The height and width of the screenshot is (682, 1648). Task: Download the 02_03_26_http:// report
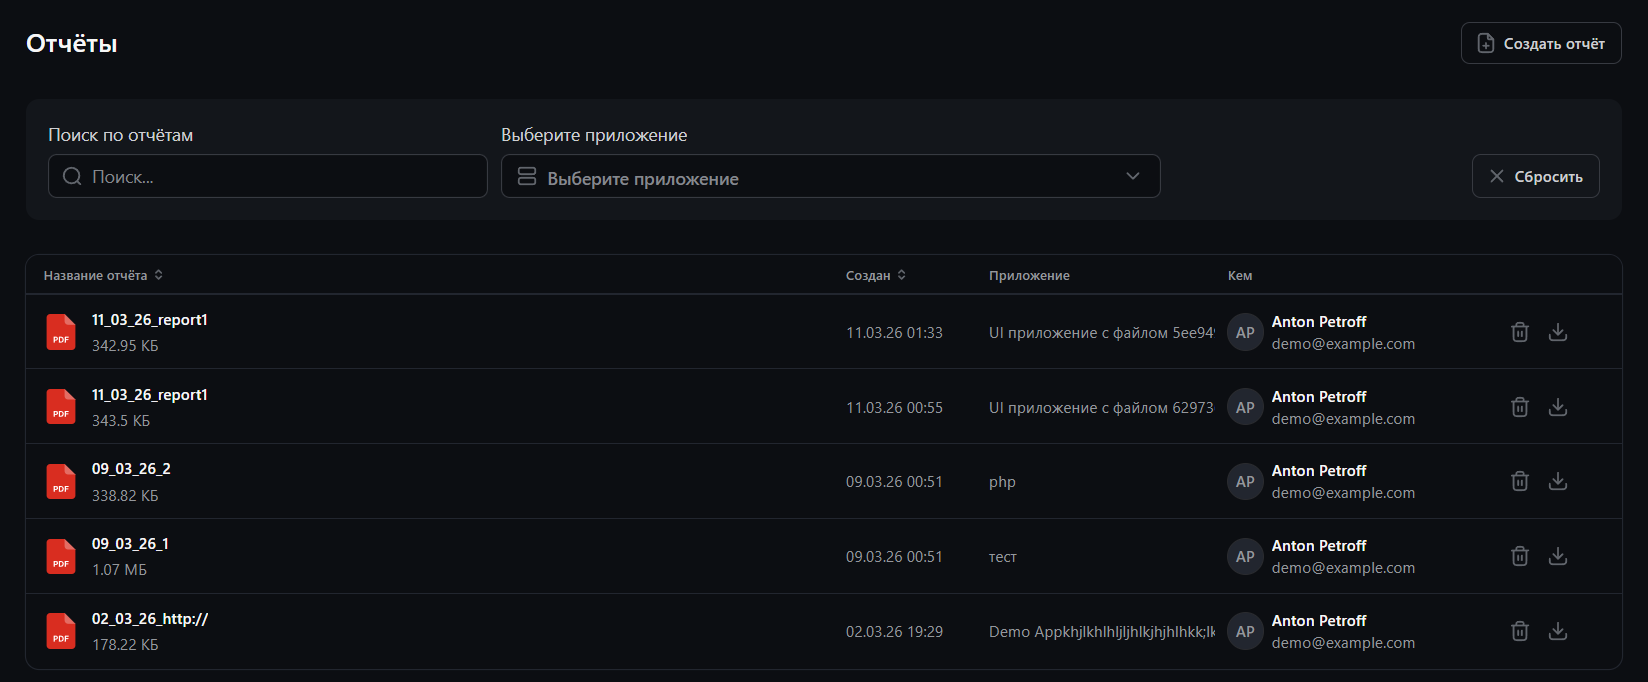click(x=1558, y=631)
